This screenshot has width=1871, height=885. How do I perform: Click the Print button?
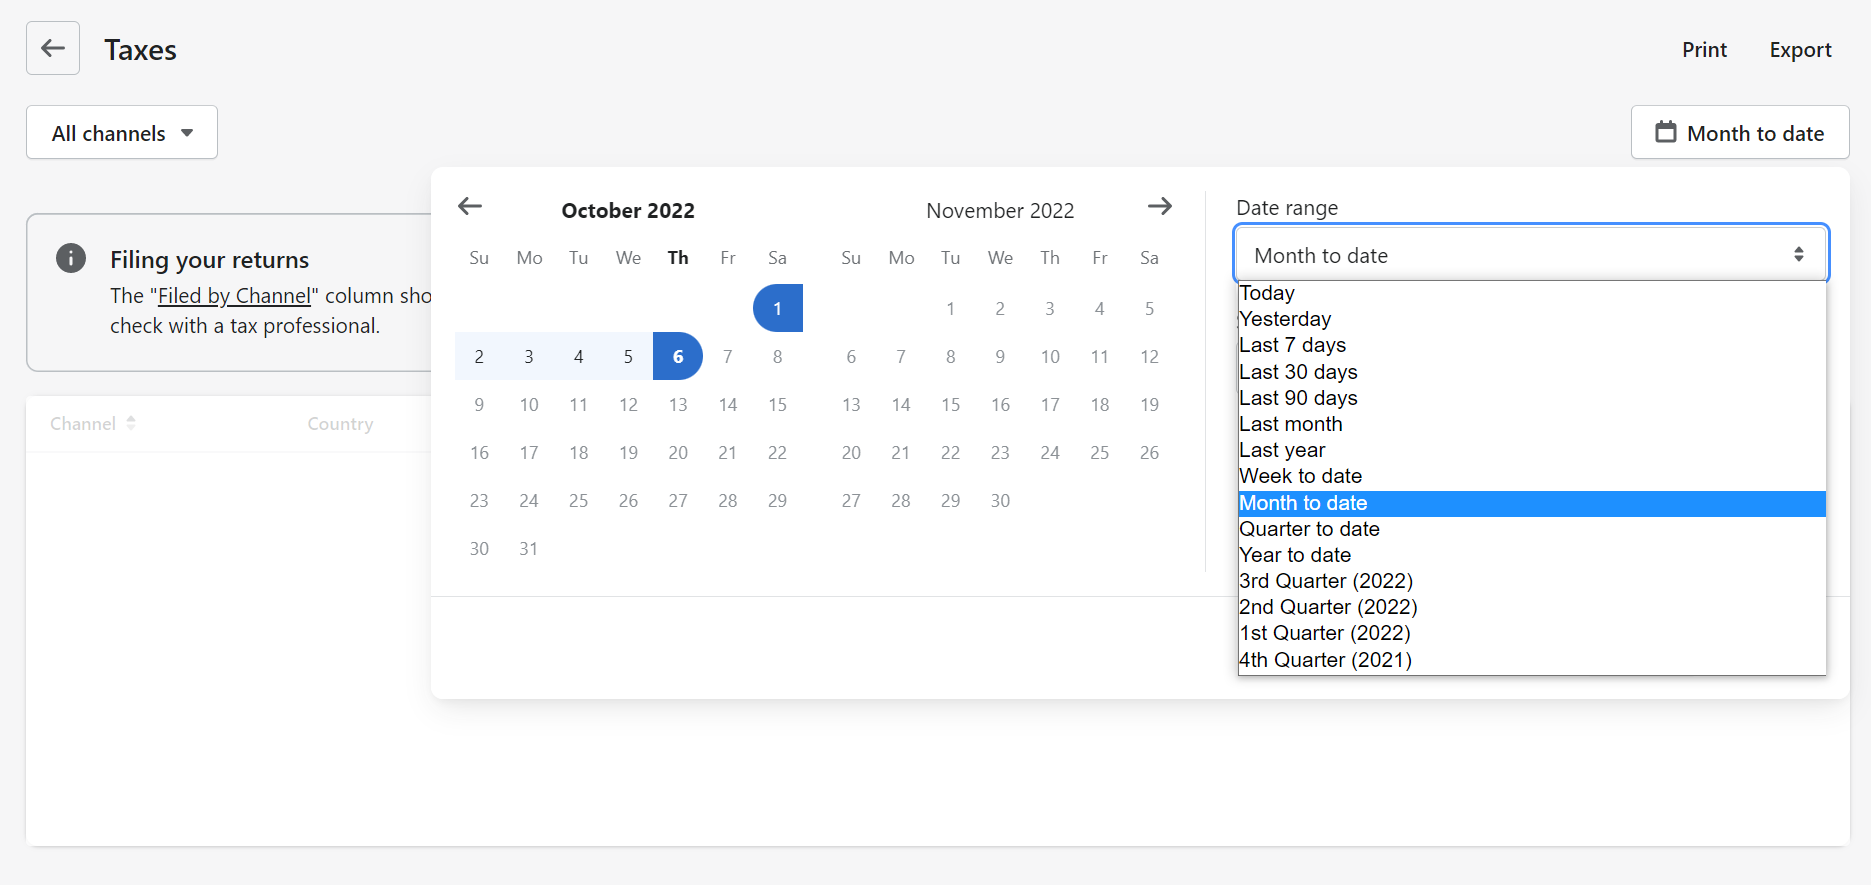pyautogui.click(x=1704, y=50)
